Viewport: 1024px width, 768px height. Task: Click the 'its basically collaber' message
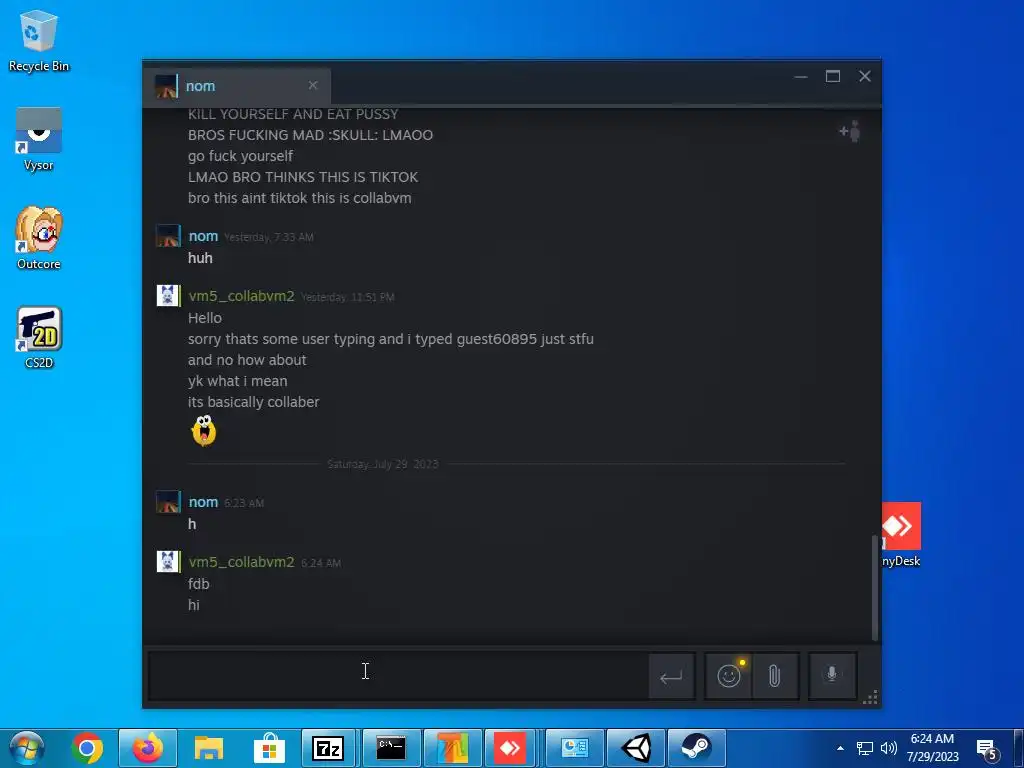click(x=253, y=402)
